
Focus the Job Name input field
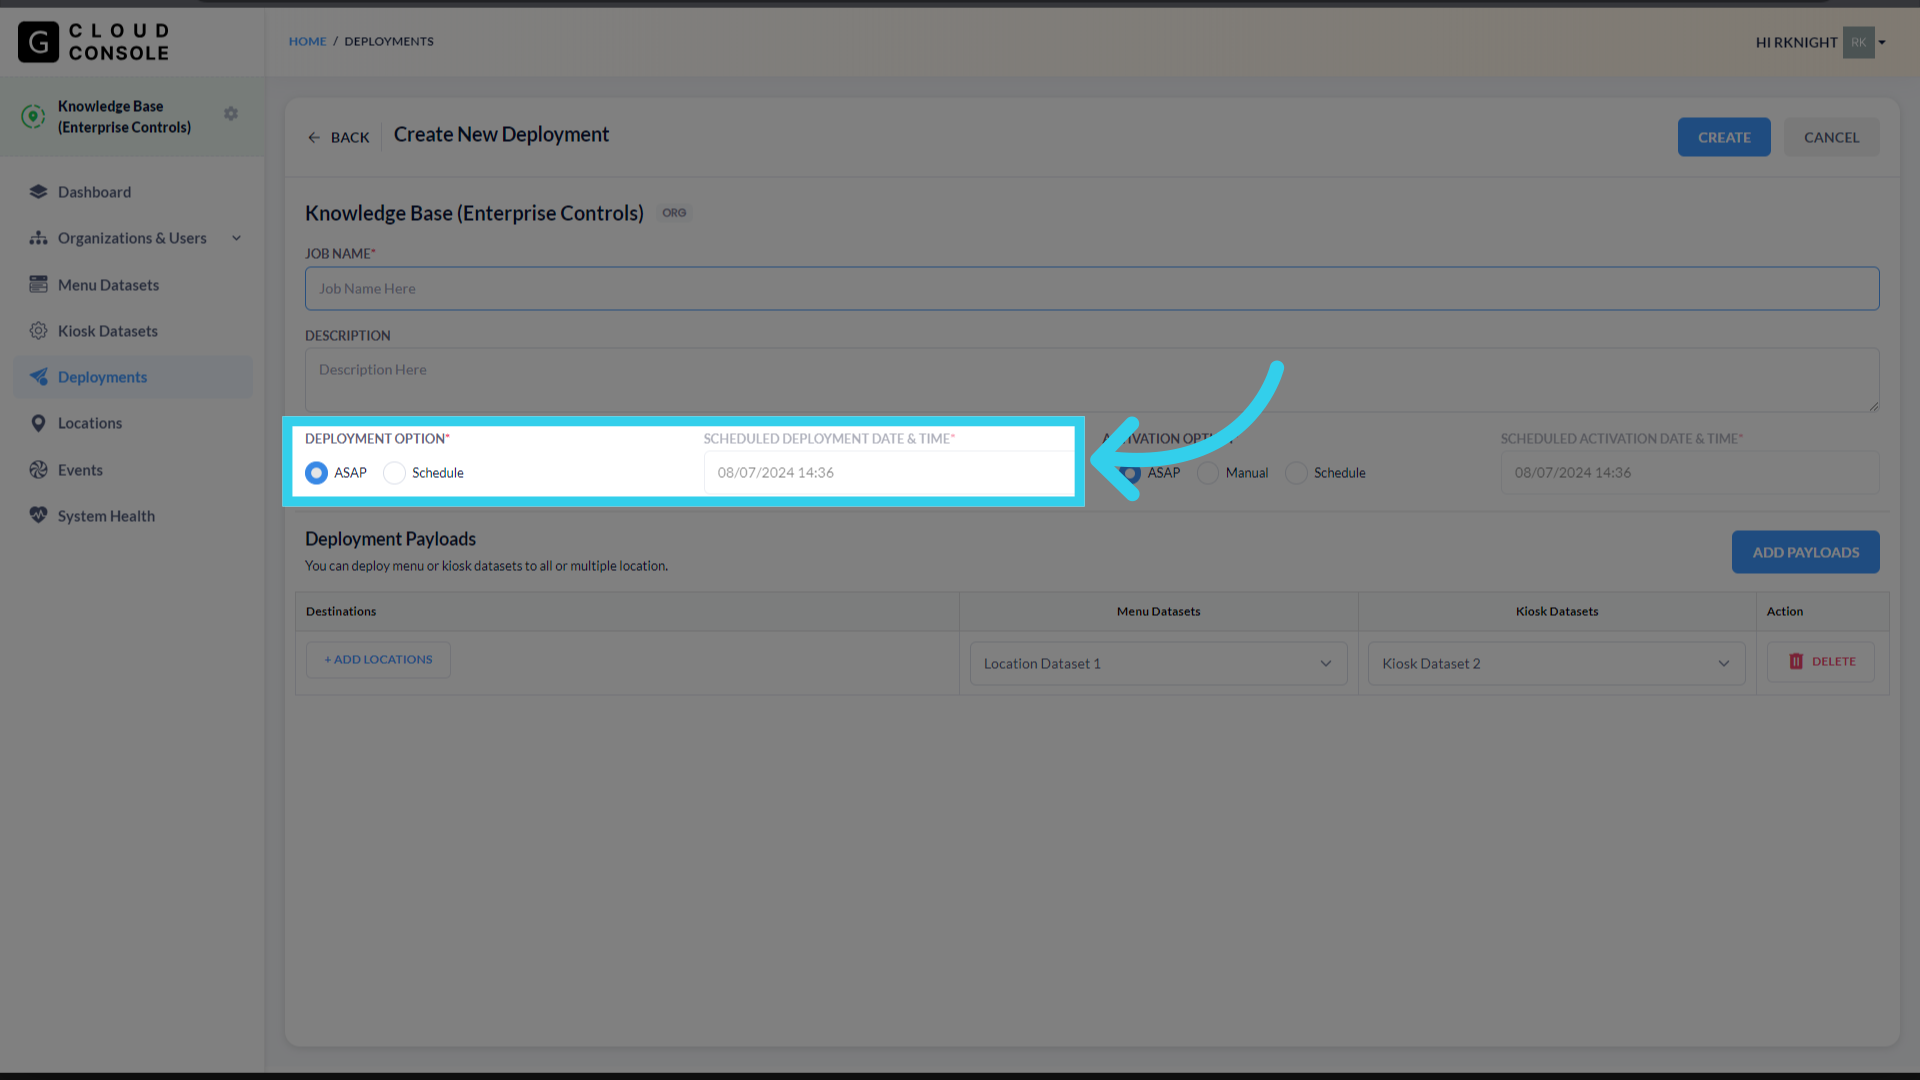pyautogui.click(x=1092, y=288)
